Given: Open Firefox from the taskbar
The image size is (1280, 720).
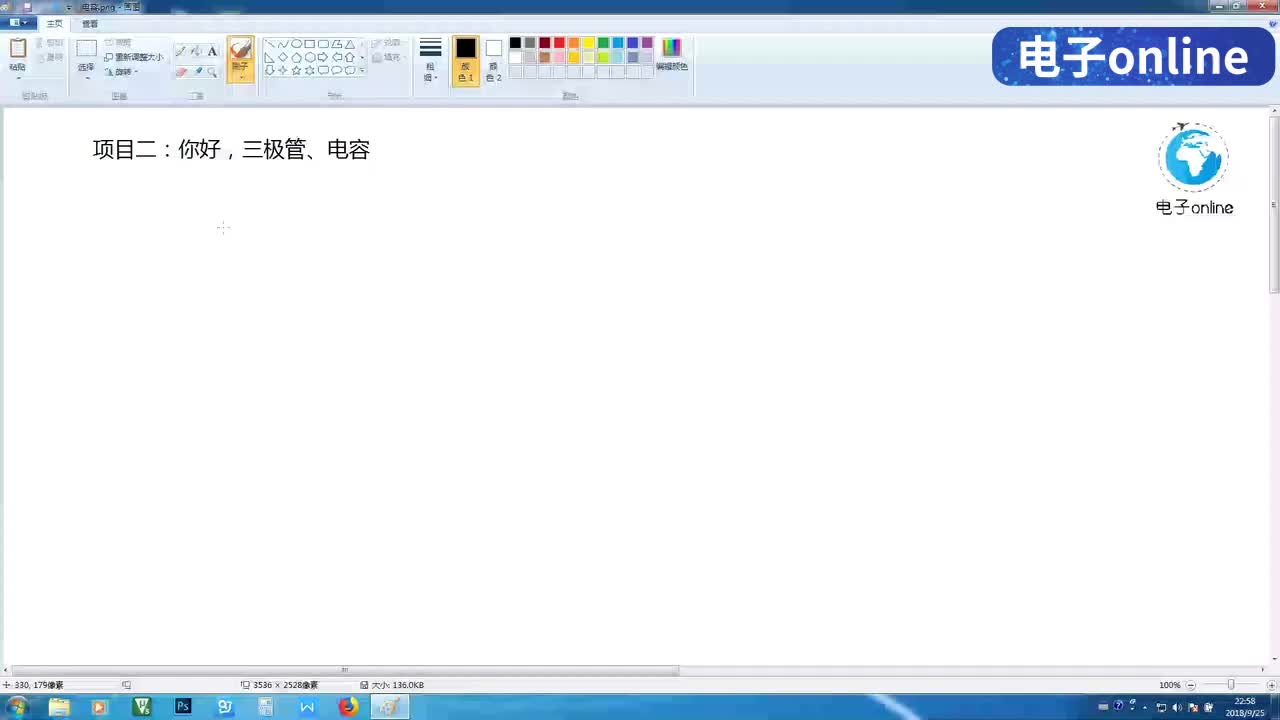Looking at the screenshot, I should click(x=348, y=707).
